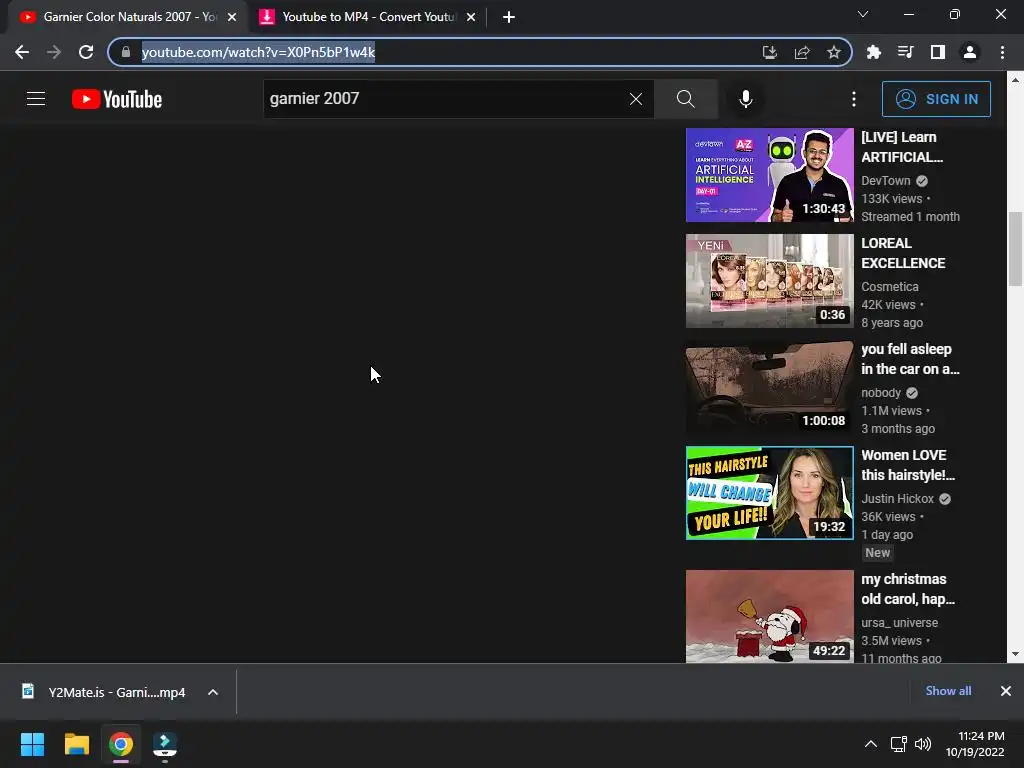Toggle the Chrome side panel
This screenshot has width=1024, height=768.
pyautogui.click(x=938, y=52)
